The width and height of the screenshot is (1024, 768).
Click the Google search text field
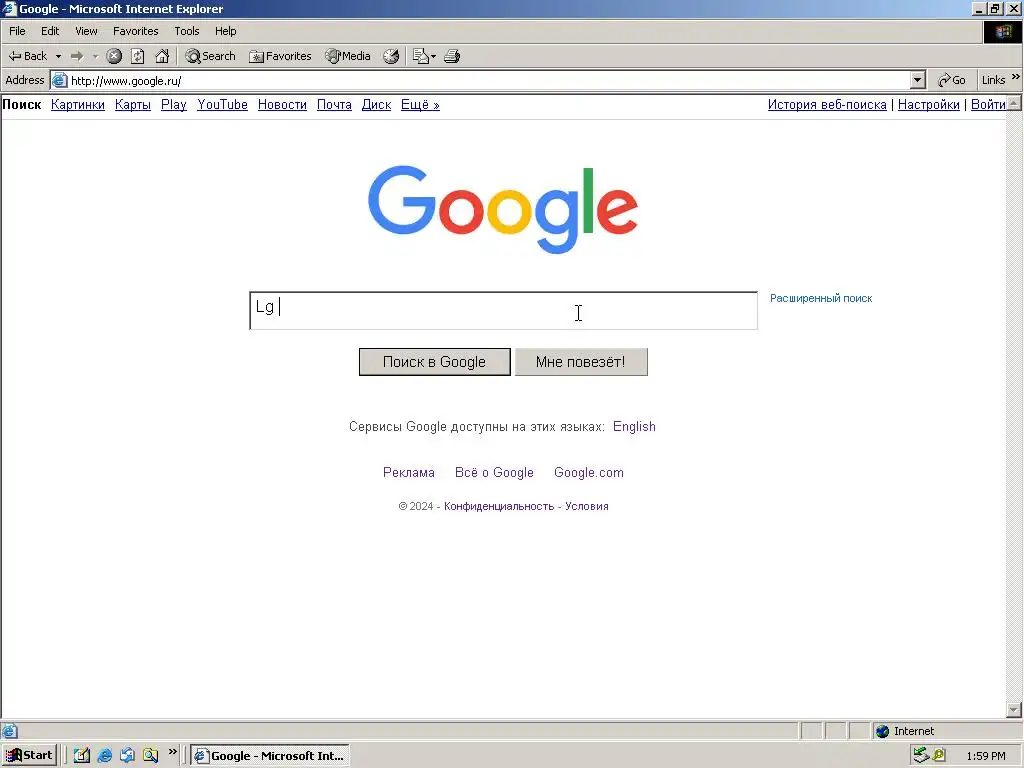point(504,311)
